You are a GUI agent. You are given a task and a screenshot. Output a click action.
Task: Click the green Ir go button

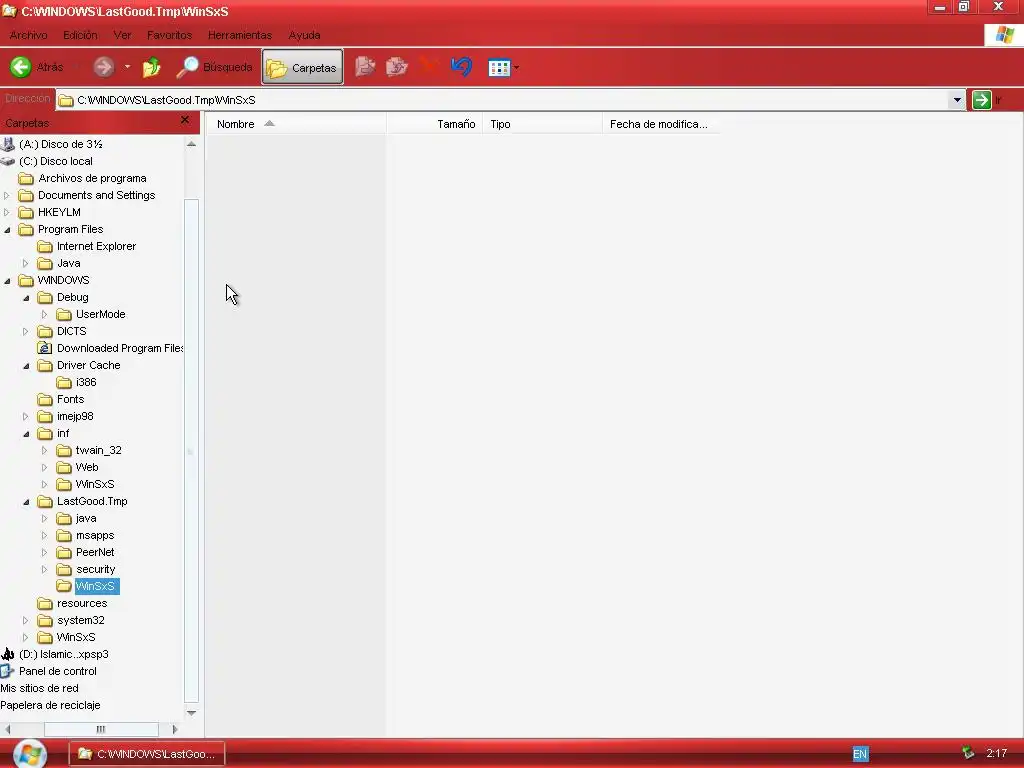click(x=982, y=100)
